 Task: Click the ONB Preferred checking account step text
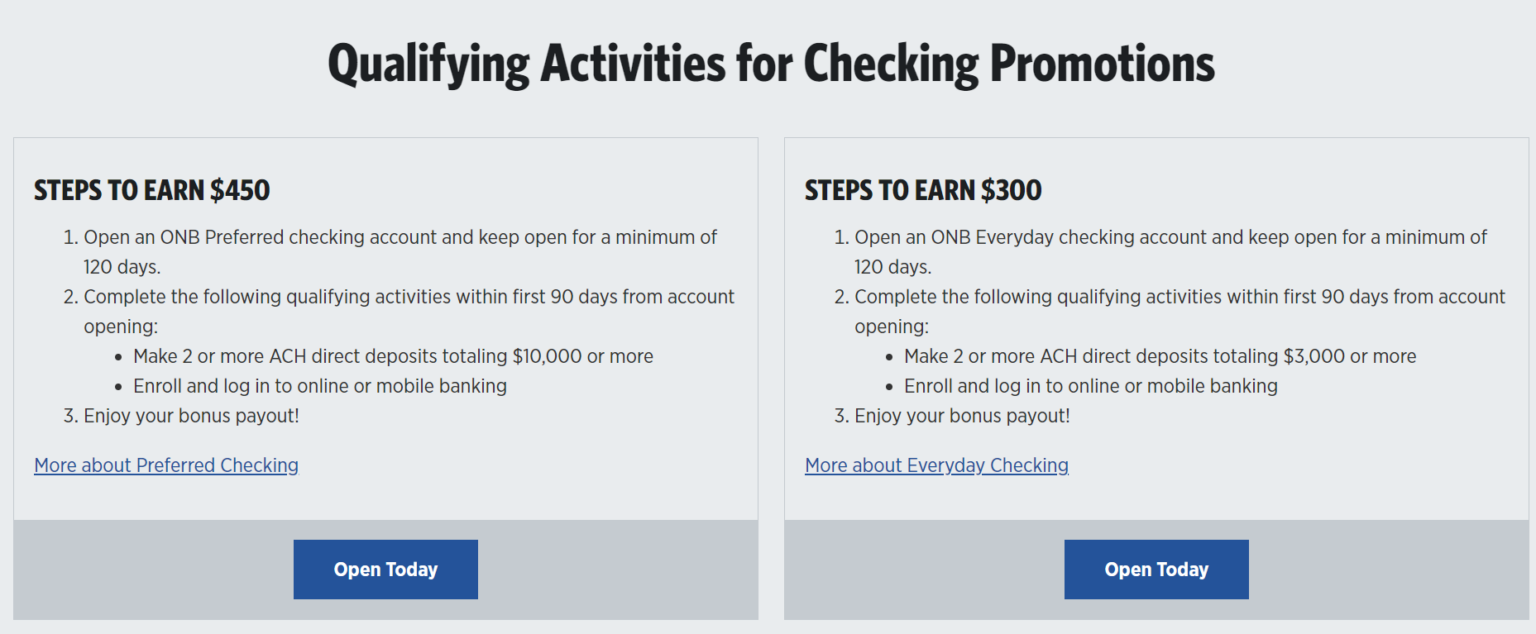point(400,238)
